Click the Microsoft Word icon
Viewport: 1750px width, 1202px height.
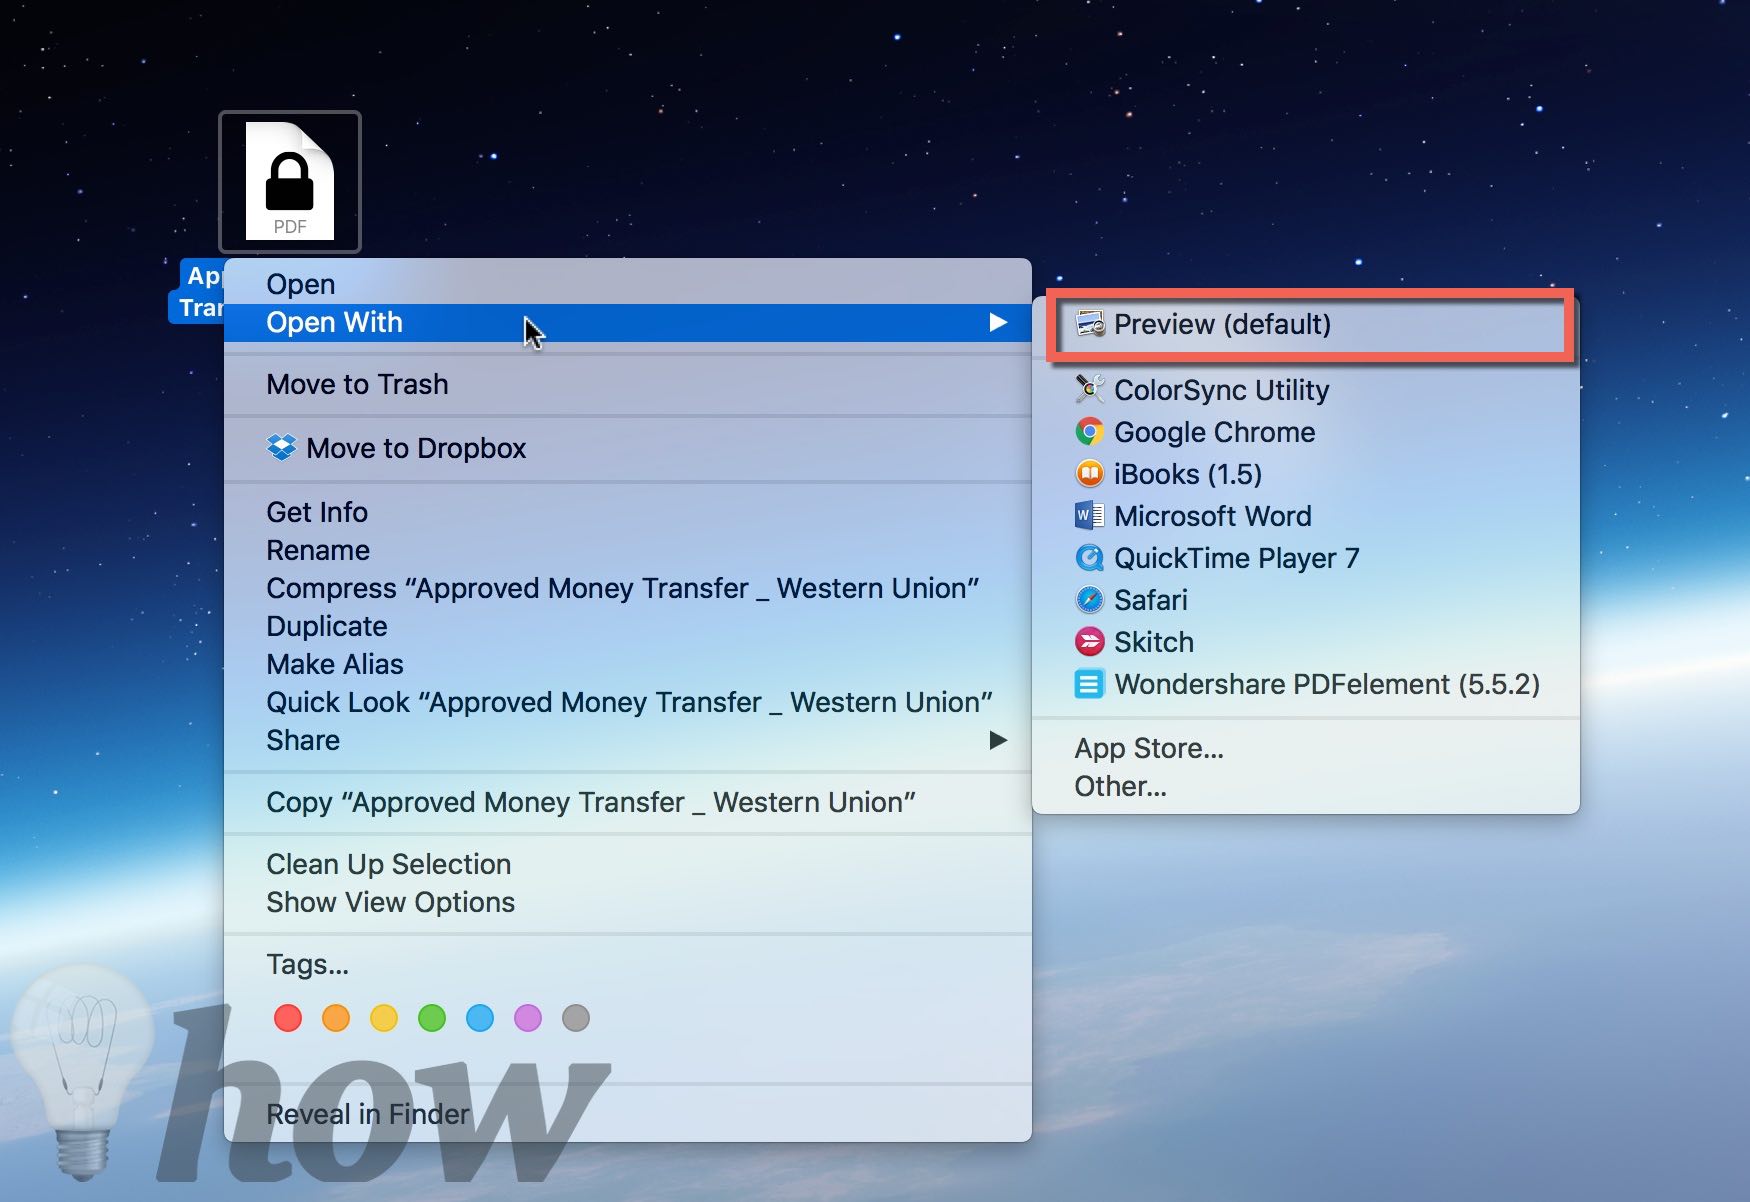tap(1090, 516)
